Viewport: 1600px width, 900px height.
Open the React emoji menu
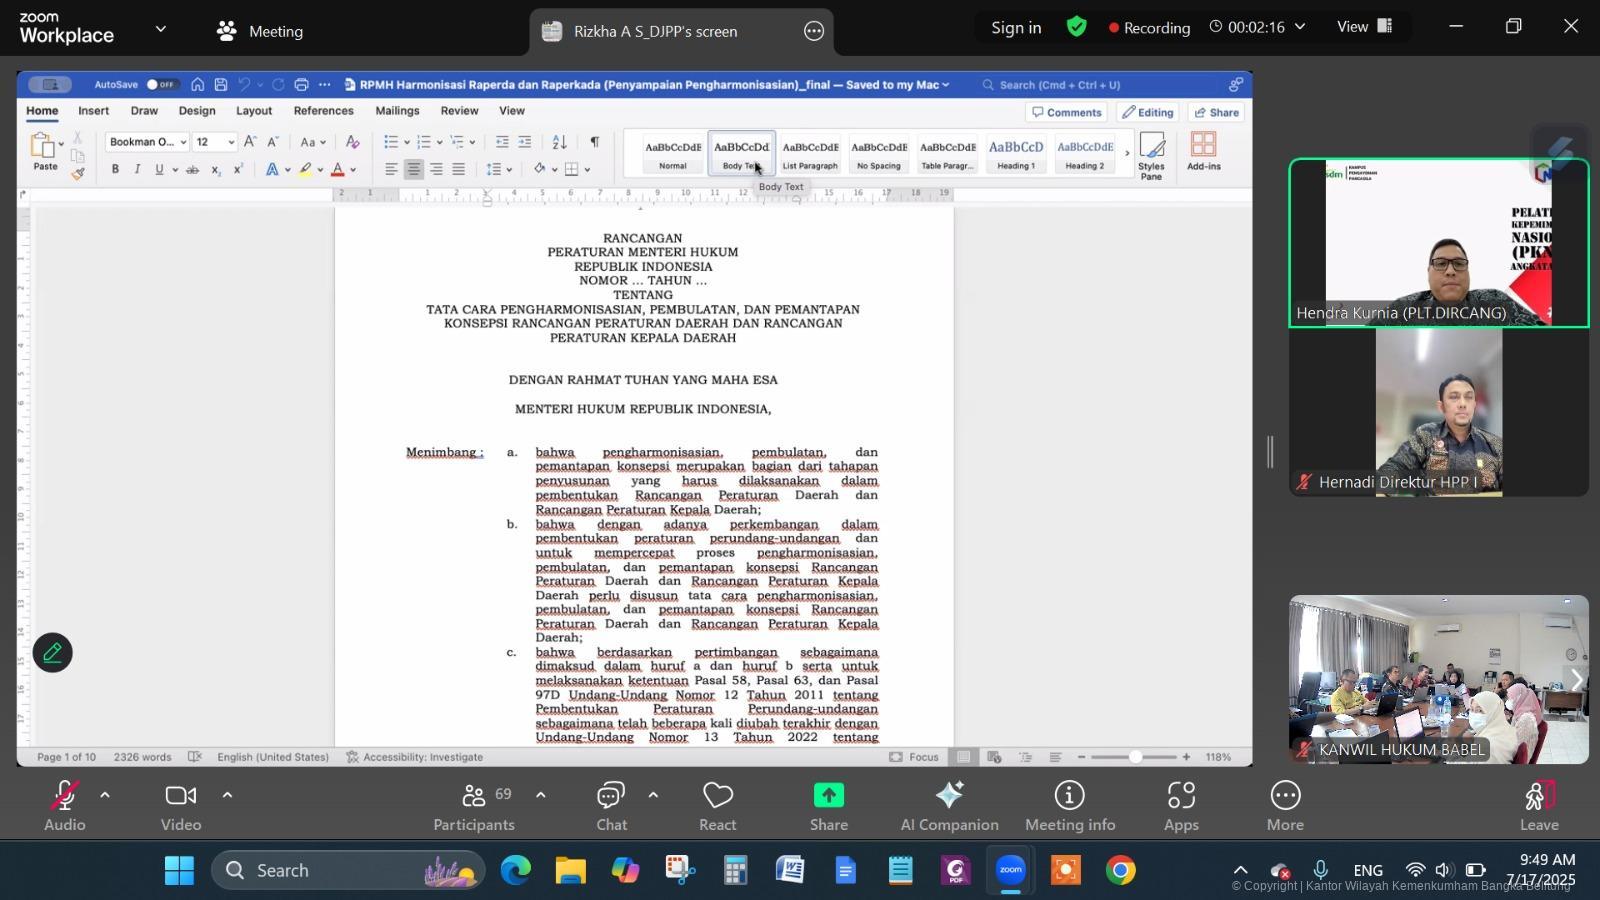(x=717, y=806)
